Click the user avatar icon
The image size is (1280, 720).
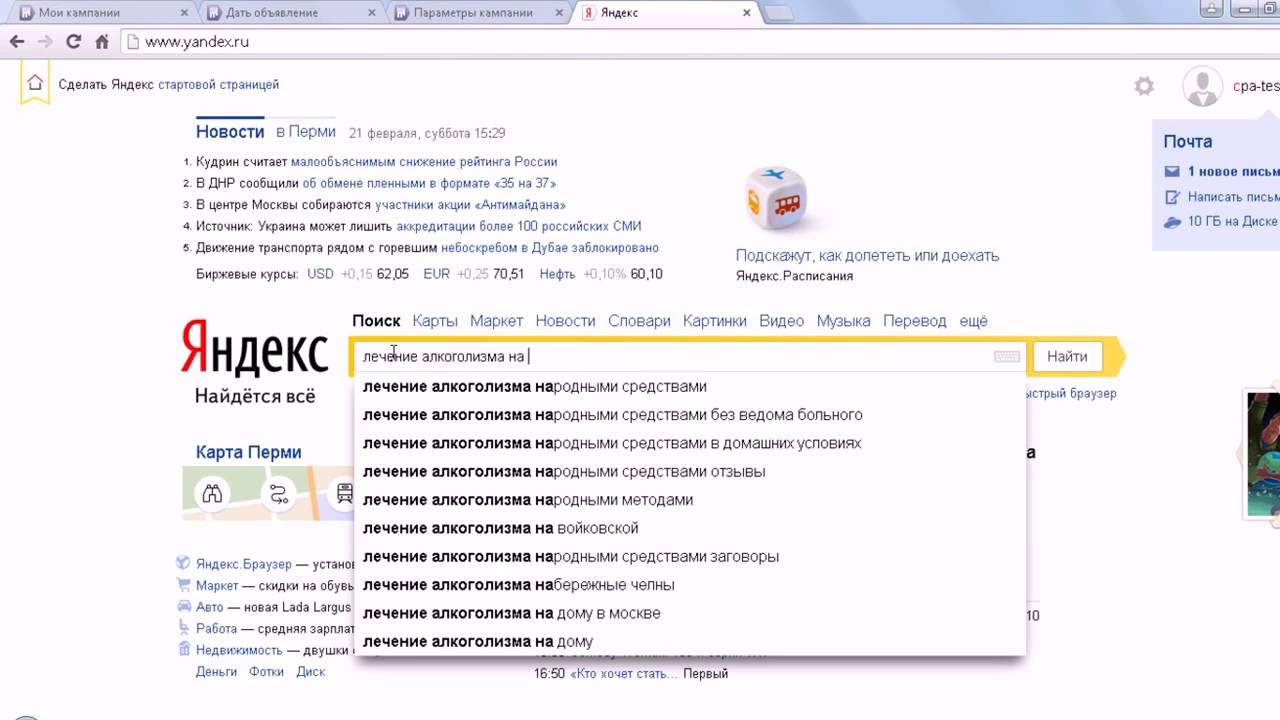(x=1202, y=86)
